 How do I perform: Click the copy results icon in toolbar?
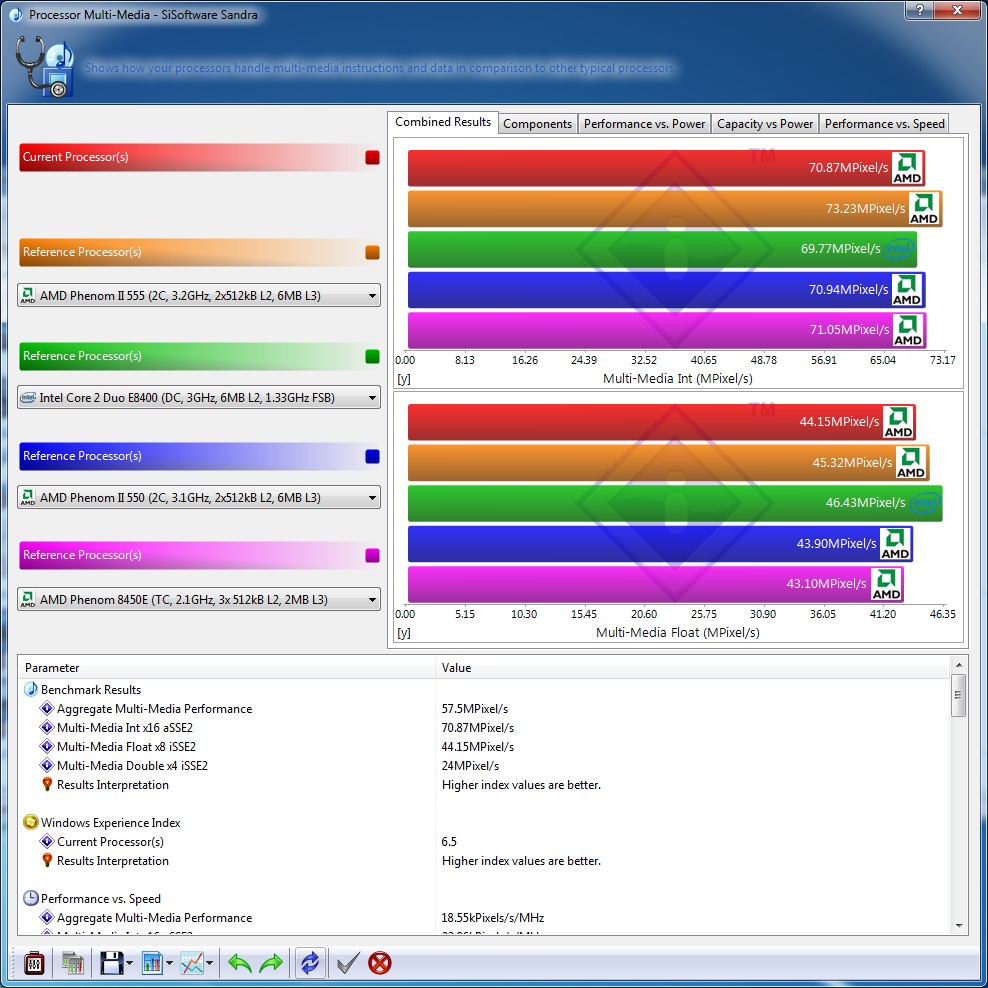point(73,963)
